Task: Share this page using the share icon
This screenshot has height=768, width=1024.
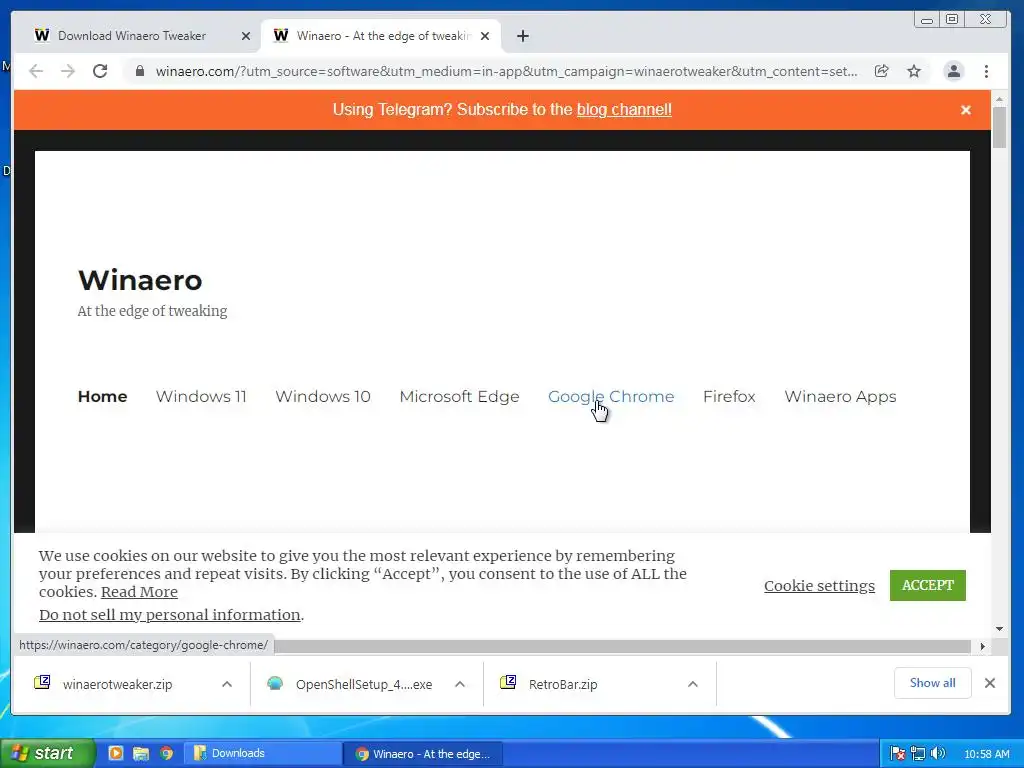Action: pos(882,71)
